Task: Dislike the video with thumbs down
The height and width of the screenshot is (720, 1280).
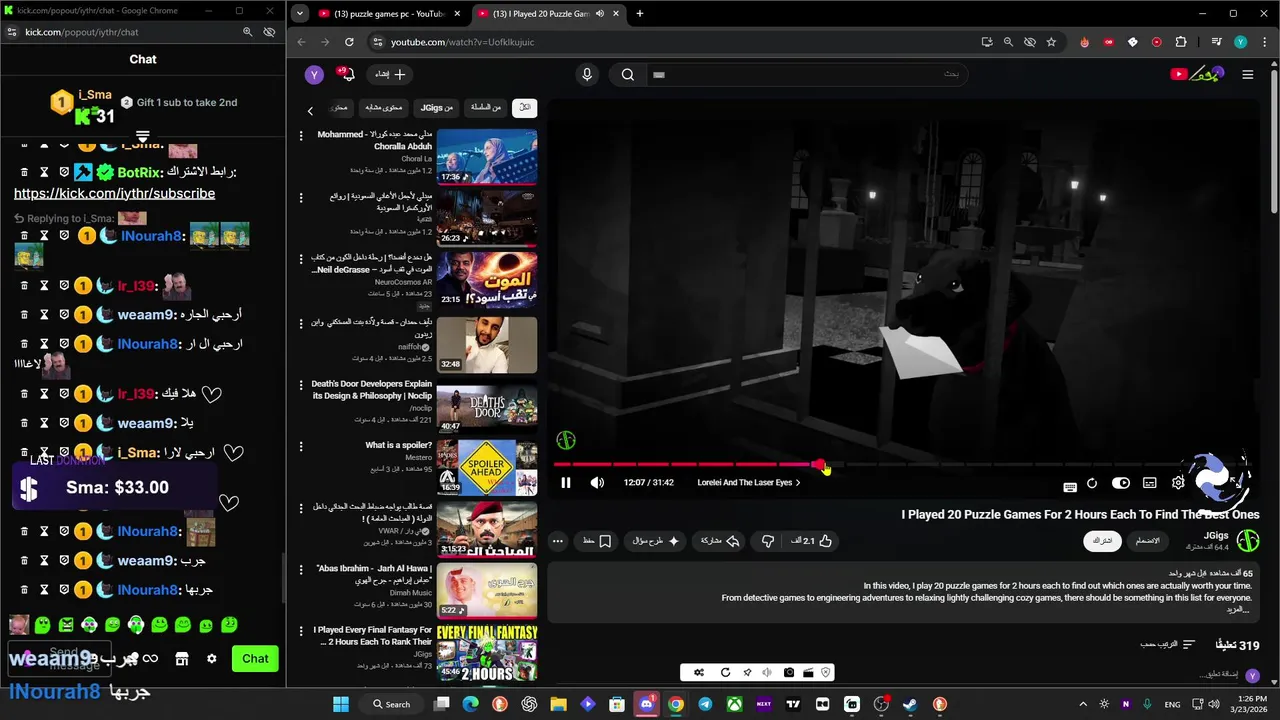Action: coord(768,541)
